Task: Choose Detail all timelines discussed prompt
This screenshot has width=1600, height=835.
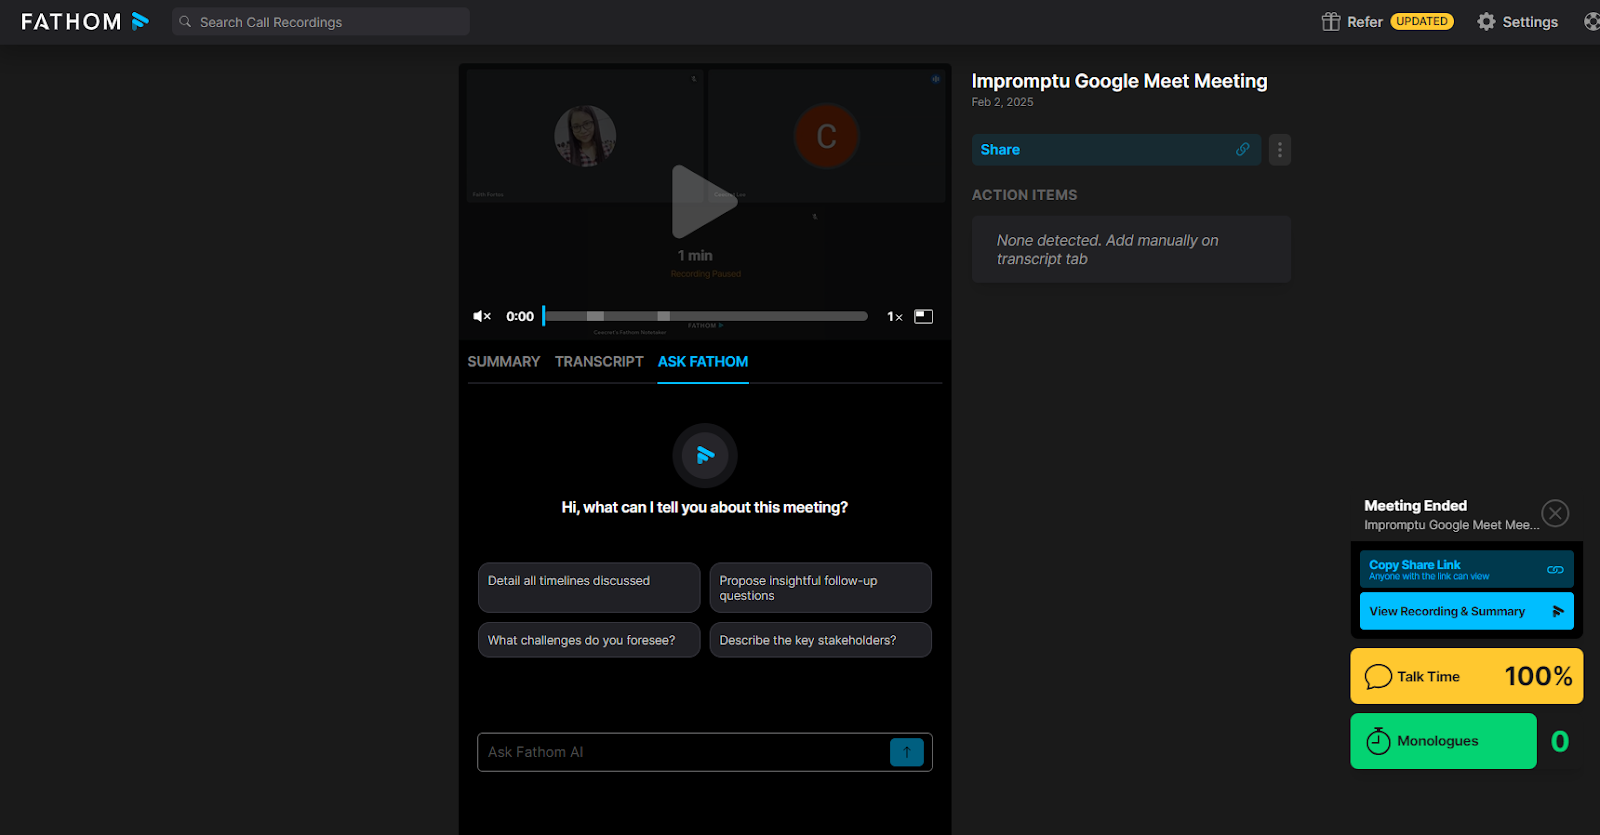Action: (589, 587)
